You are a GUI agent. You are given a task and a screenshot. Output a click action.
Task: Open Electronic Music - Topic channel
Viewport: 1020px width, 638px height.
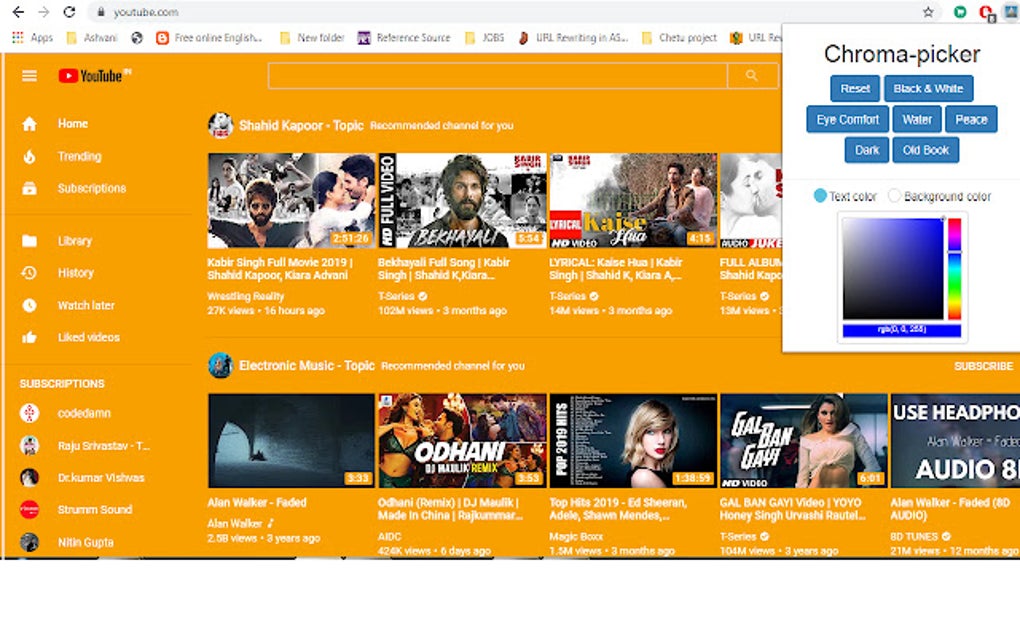[310, 365]
